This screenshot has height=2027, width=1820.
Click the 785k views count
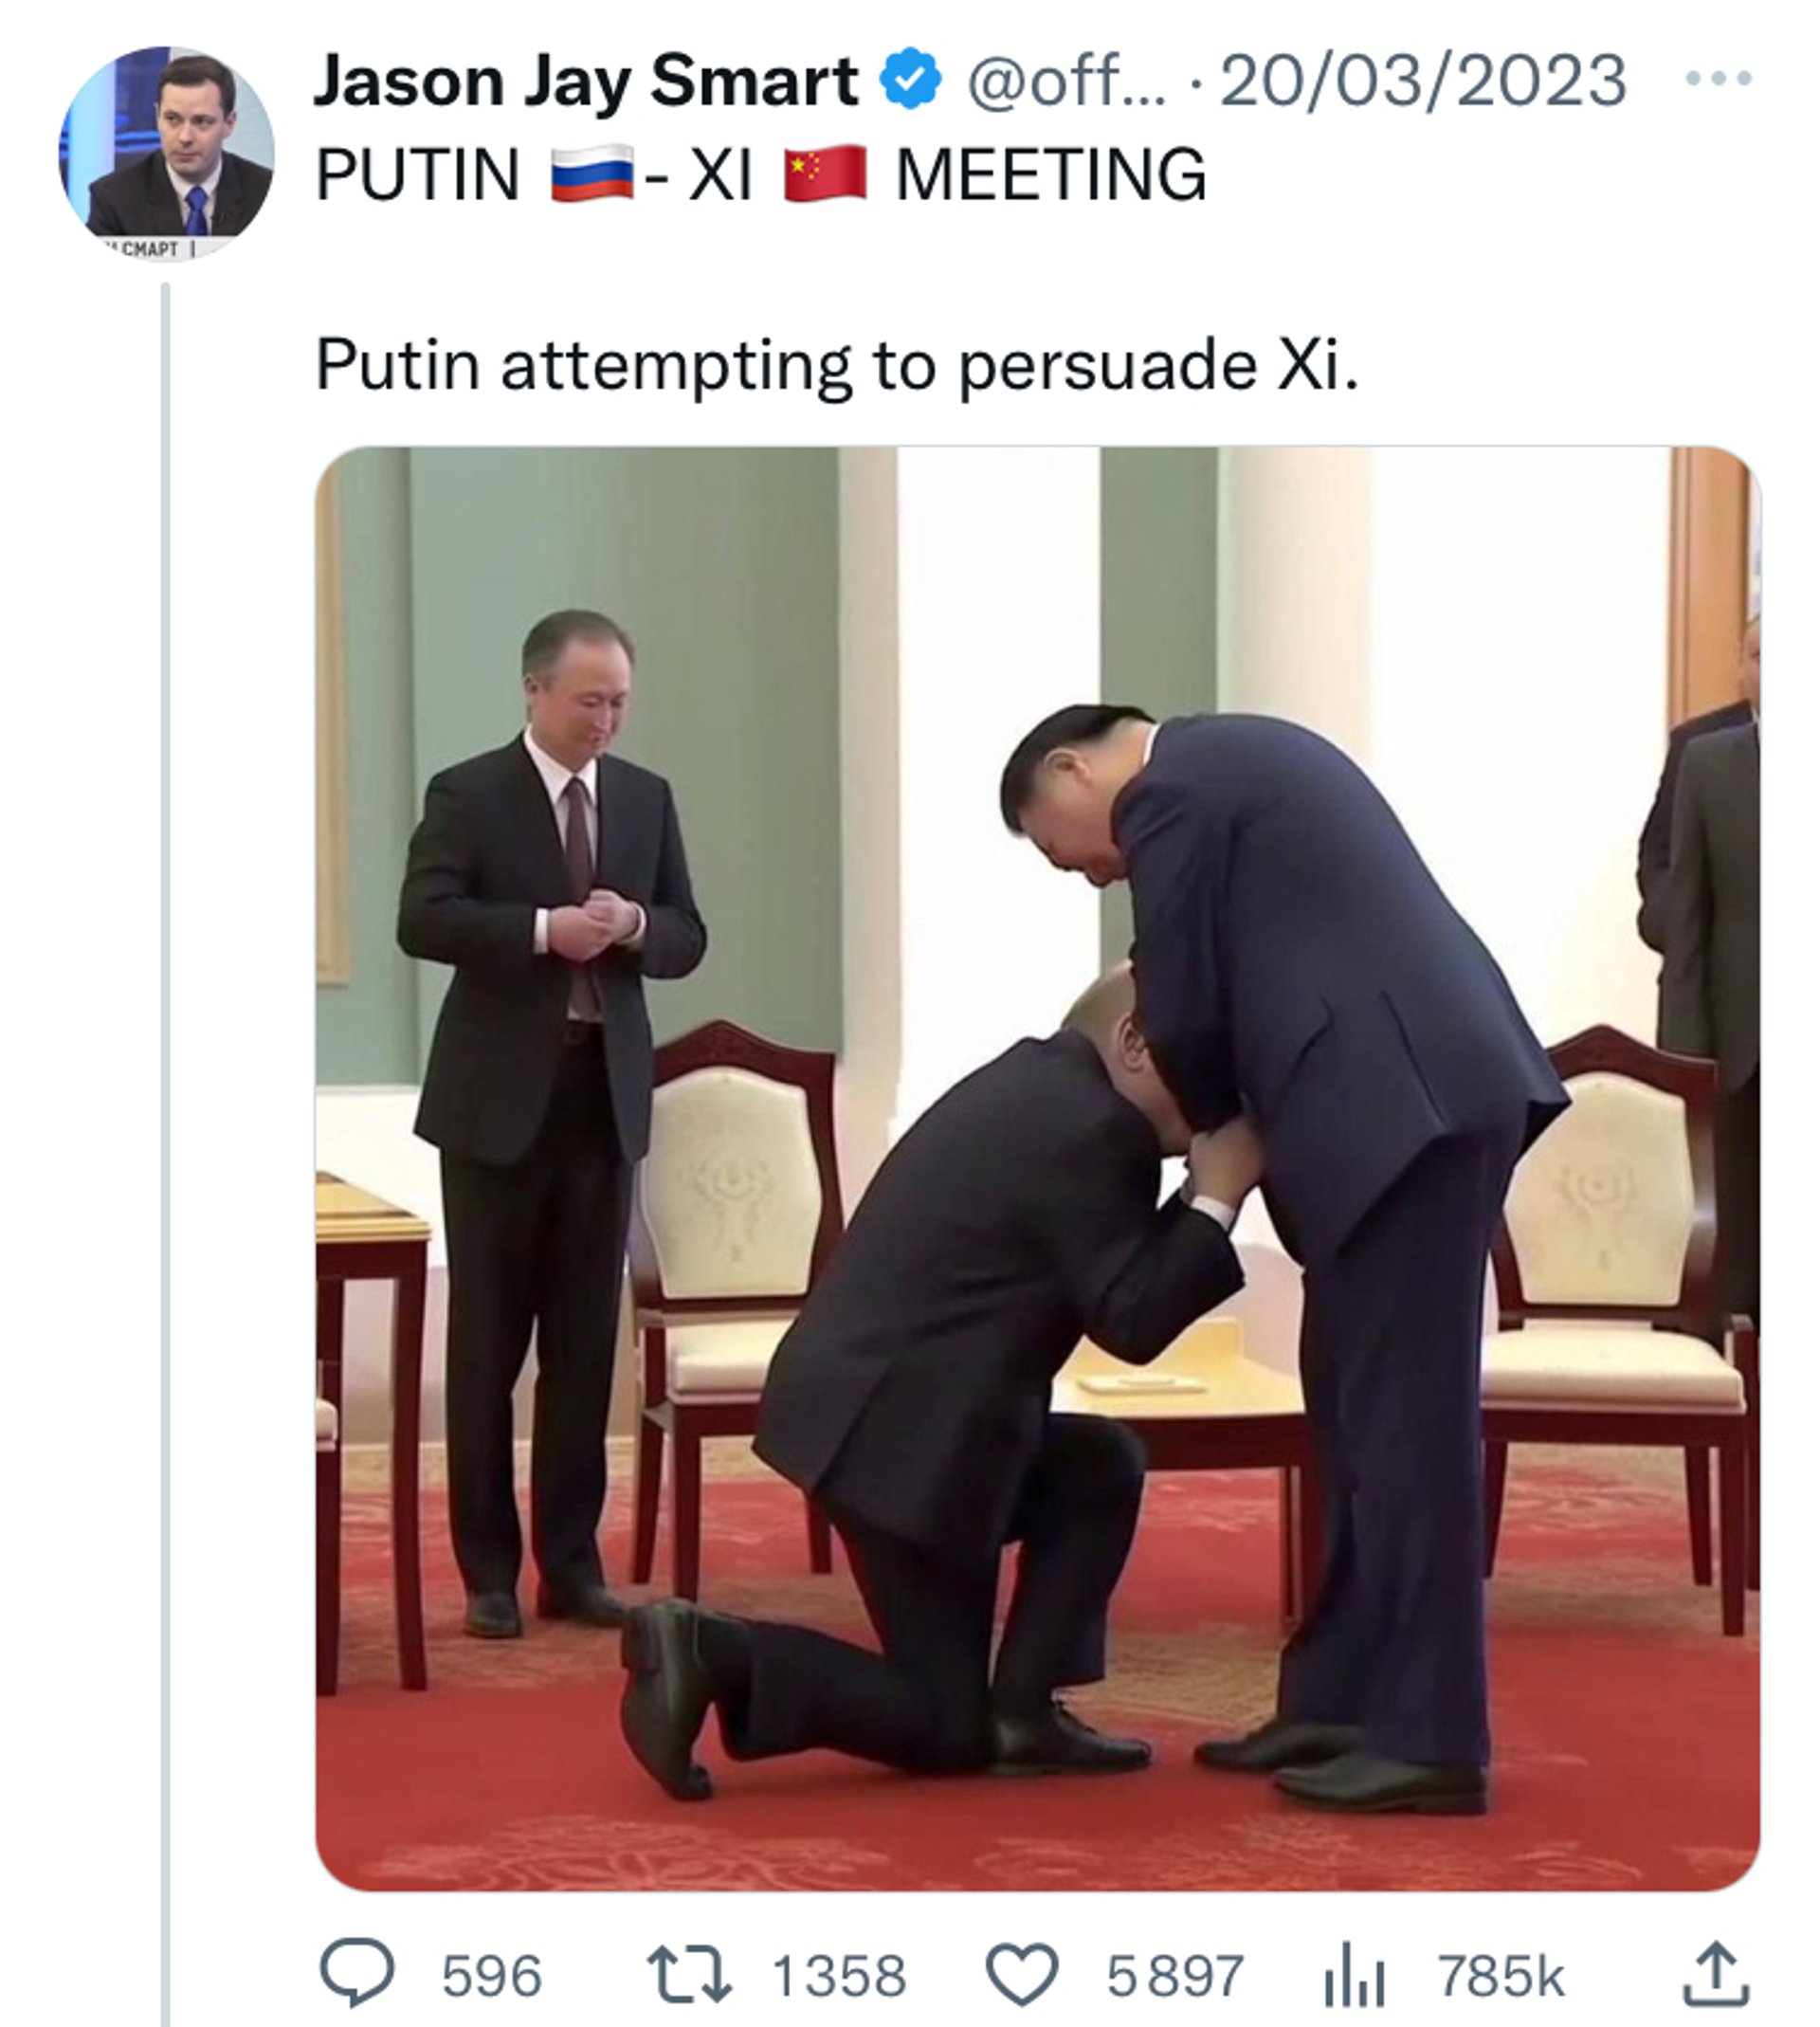[x=1501, y=1976]
